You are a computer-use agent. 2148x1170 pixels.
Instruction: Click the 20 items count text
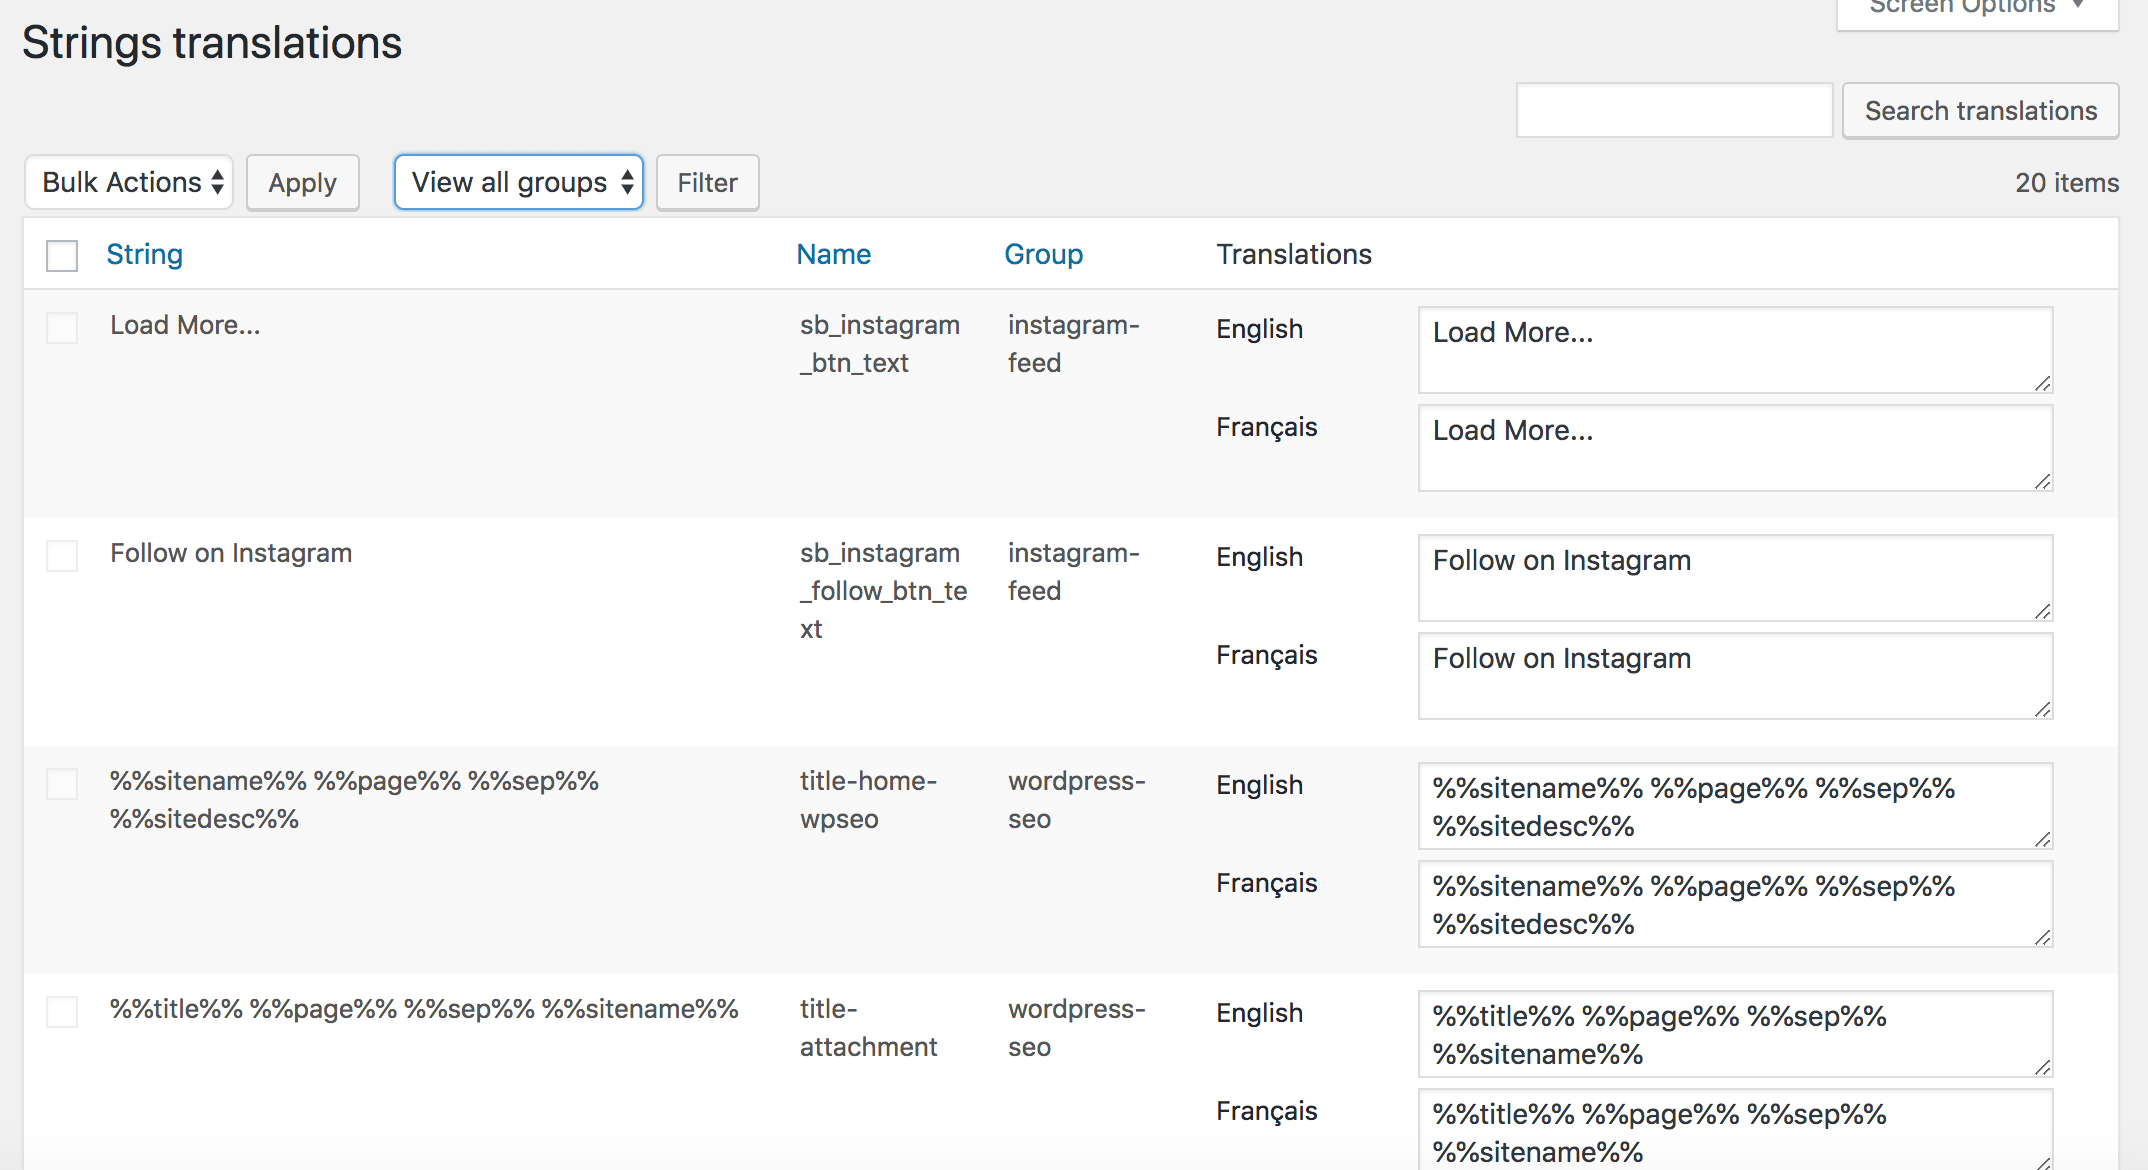(2067, 183)
